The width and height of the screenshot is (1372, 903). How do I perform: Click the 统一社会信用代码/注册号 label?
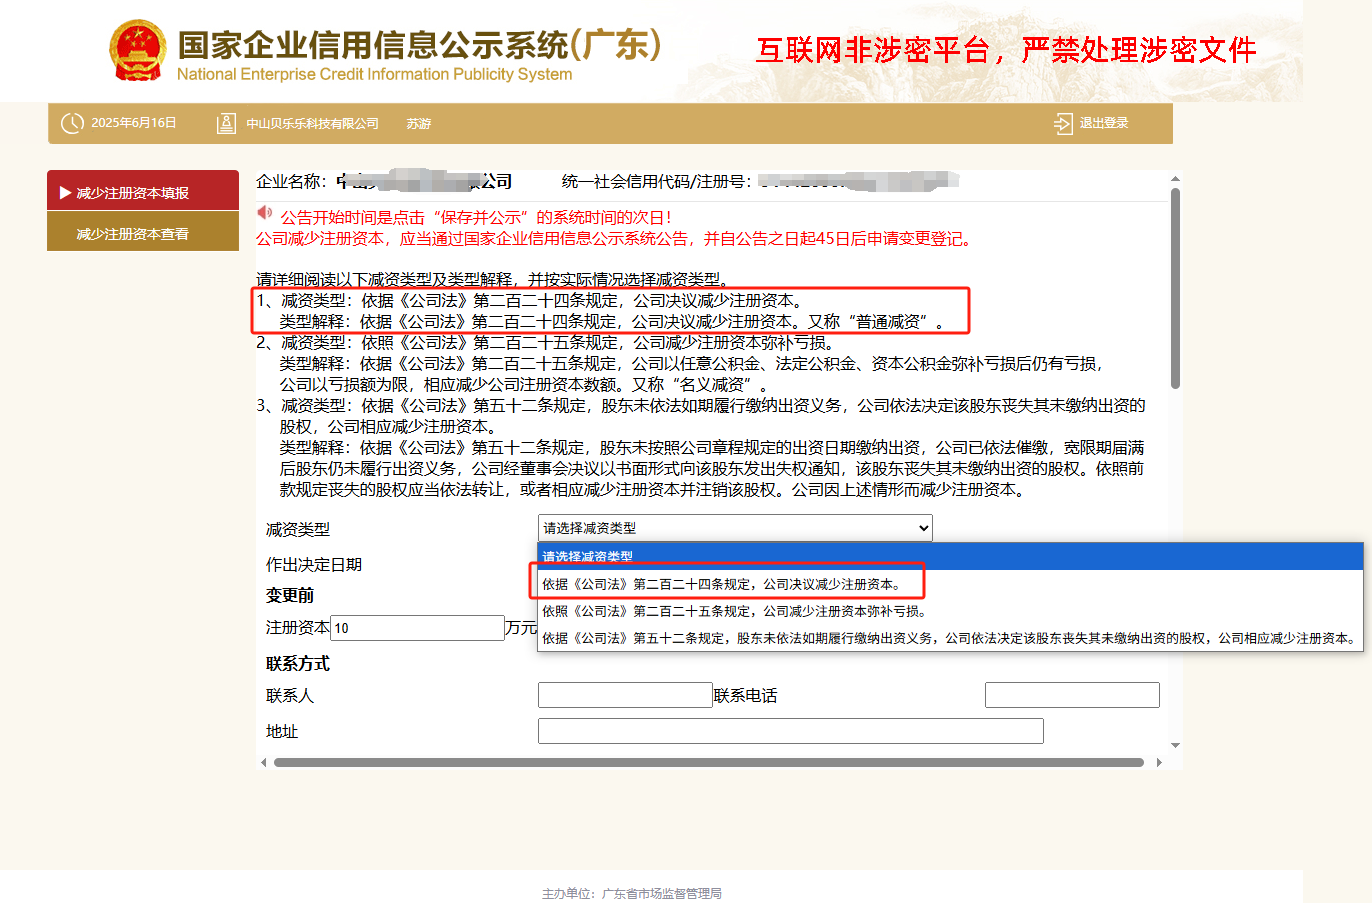pyautogui.click(x=657, y=181)
